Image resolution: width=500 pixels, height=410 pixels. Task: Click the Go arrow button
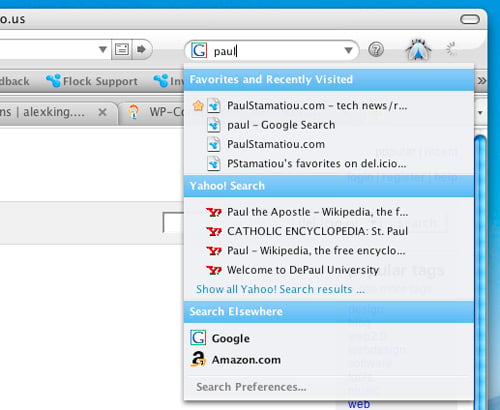click(x=142, y=50)
